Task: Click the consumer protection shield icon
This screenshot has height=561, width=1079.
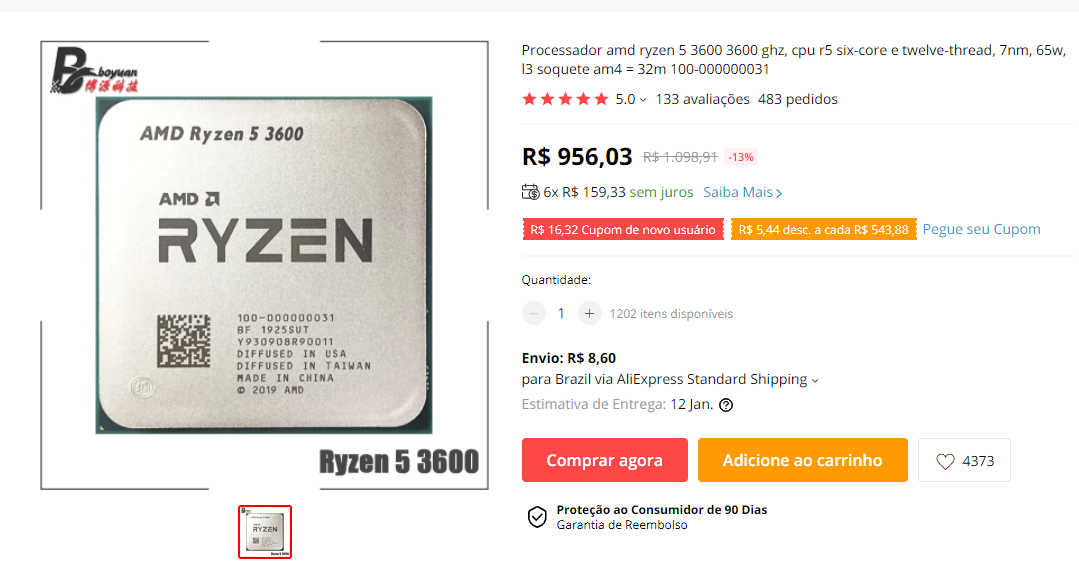Action: click(x=537, y=517)
